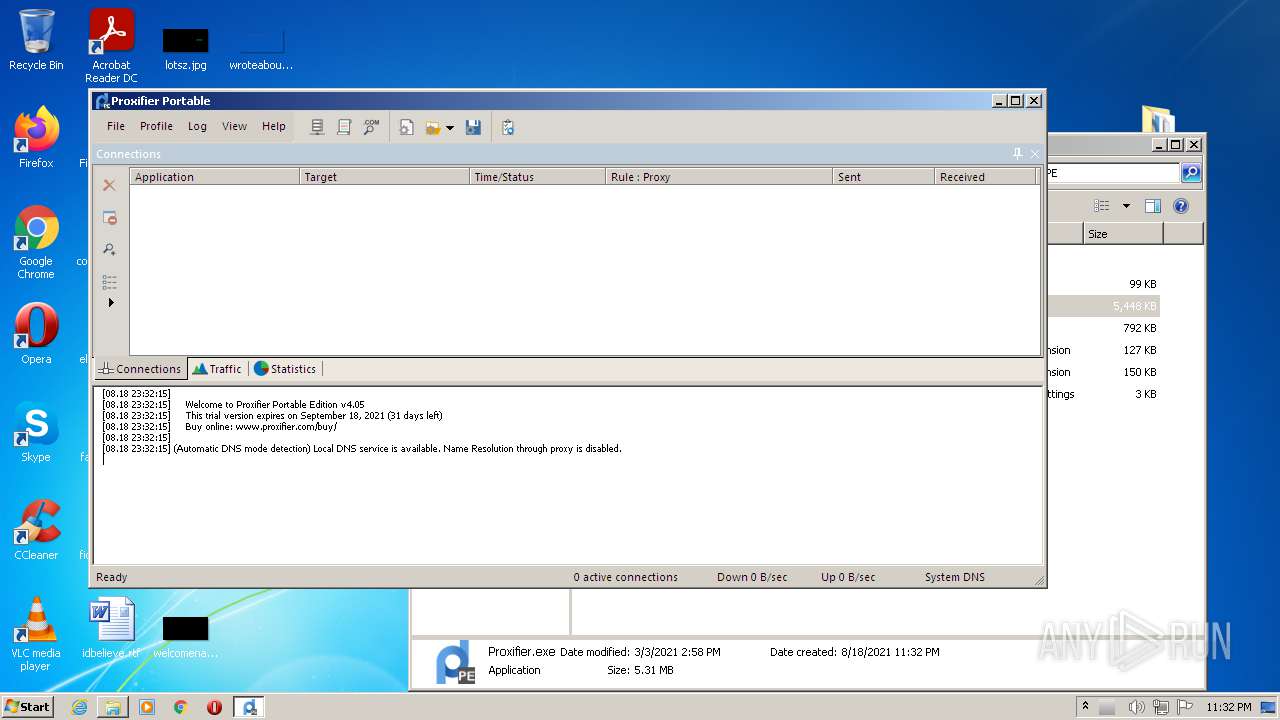
Task: Switch to the Traffic tab
Action: click(x=217, y=369)
